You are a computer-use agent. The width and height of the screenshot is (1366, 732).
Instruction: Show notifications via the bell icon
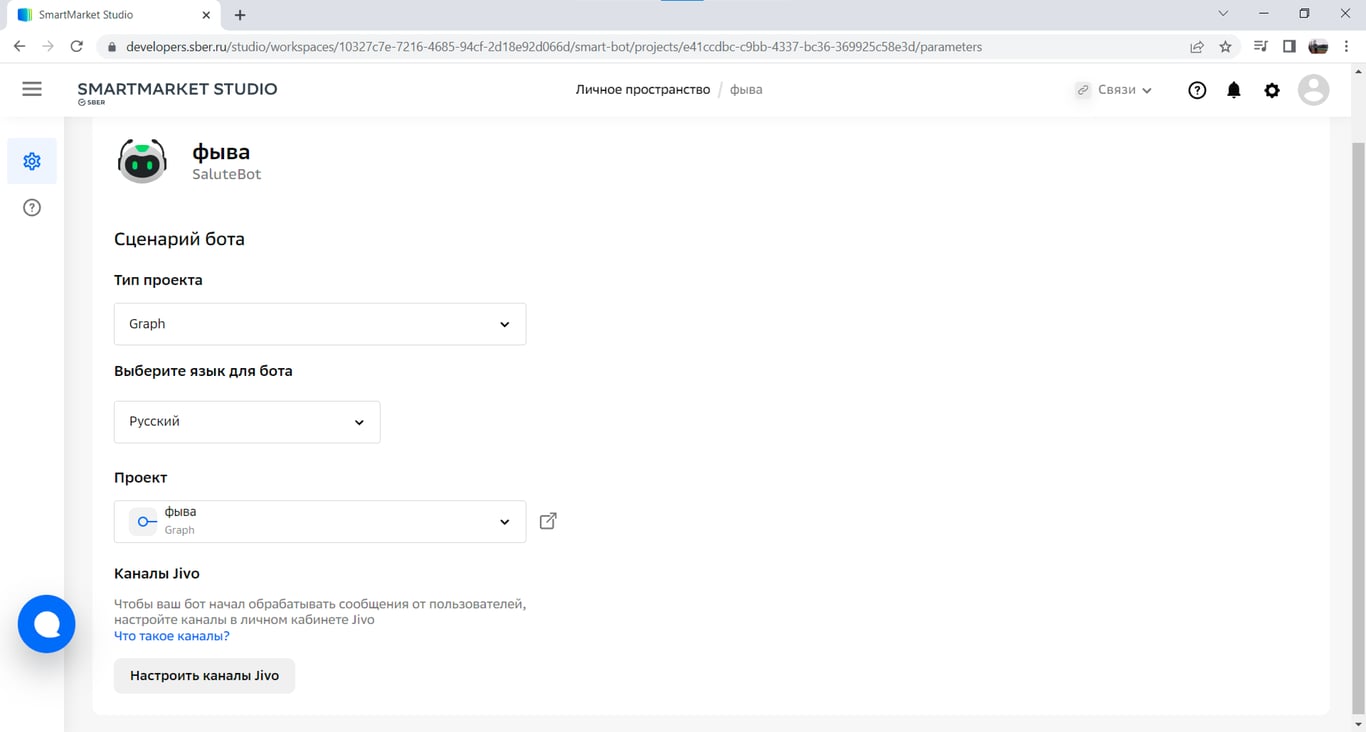(x=1234, y=90)
